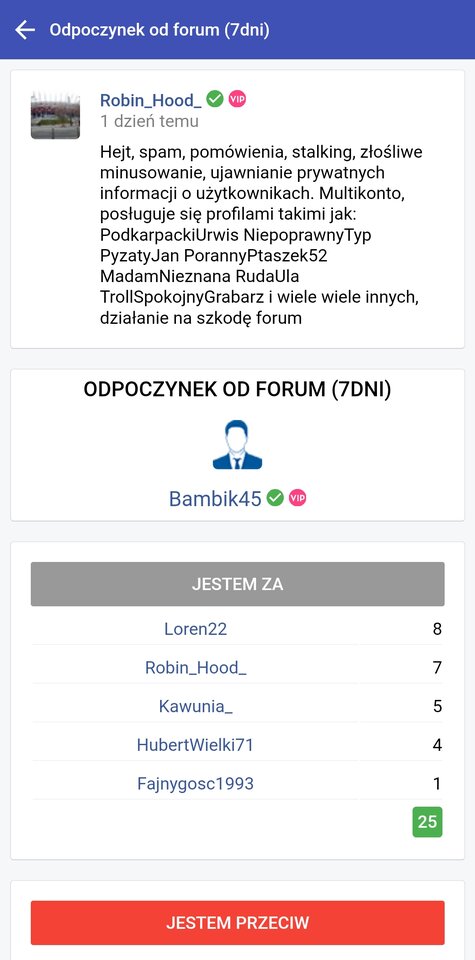The image size is (475, 960).
Task: Click pink VIP badge next to Bambik45
Action: pos(297,498)
